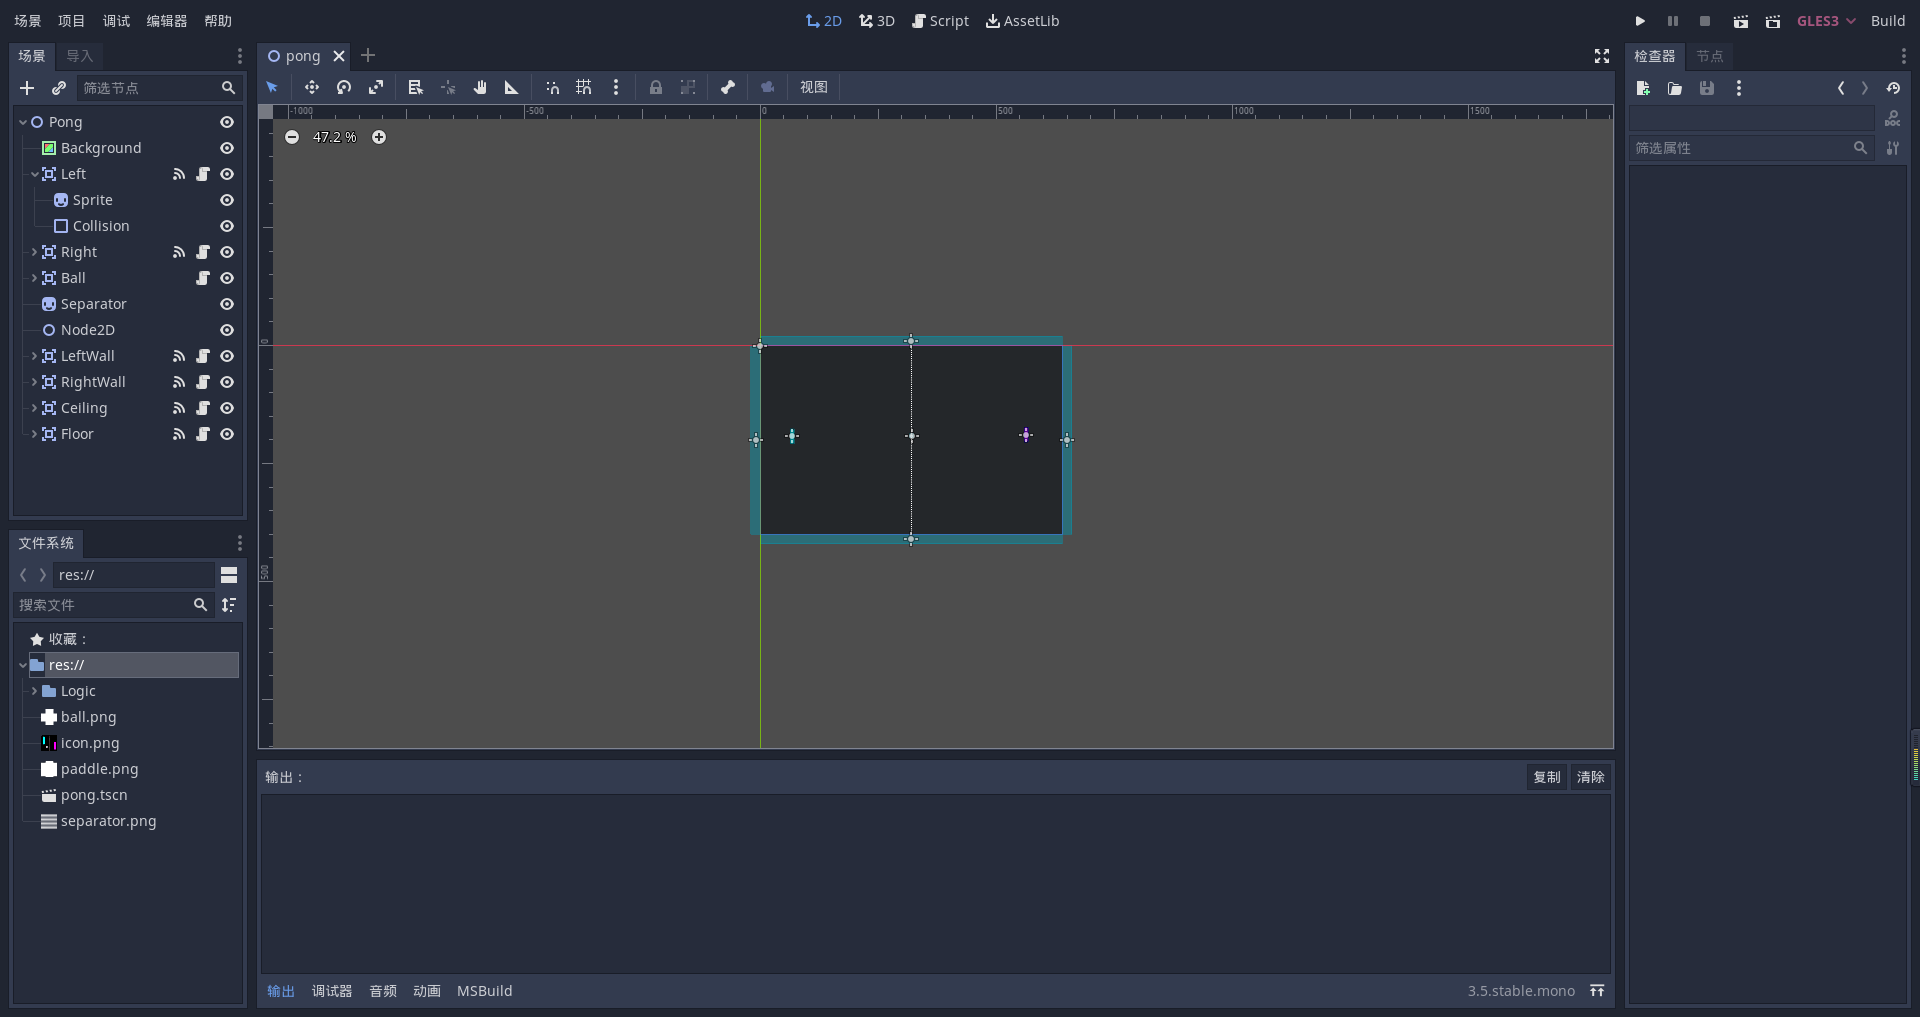Click the lock selected node icon

(x=655, y=88)
